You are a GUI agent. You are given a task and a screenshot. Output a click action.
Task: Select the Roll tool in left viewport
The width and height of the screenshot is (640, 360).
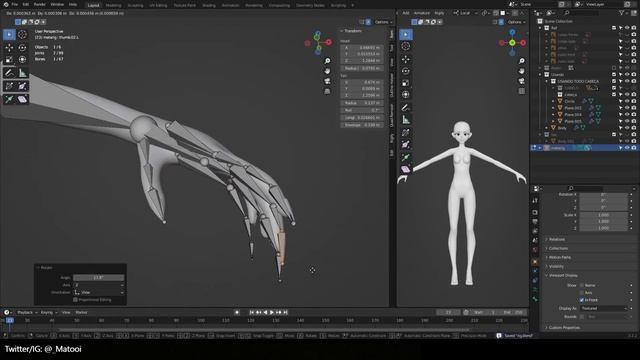[9, 86]
